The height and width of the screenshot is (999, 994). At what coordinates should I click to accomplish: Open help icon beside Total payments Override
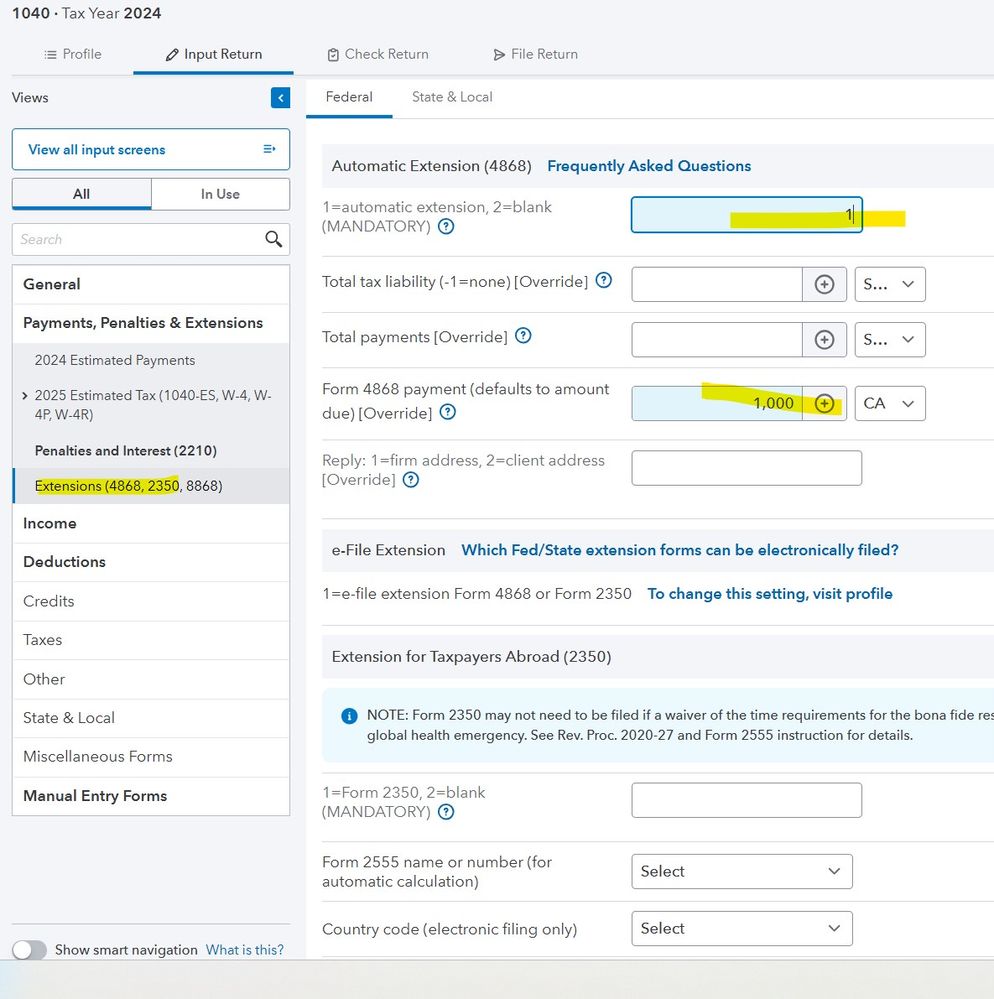(x=523, y=336)
